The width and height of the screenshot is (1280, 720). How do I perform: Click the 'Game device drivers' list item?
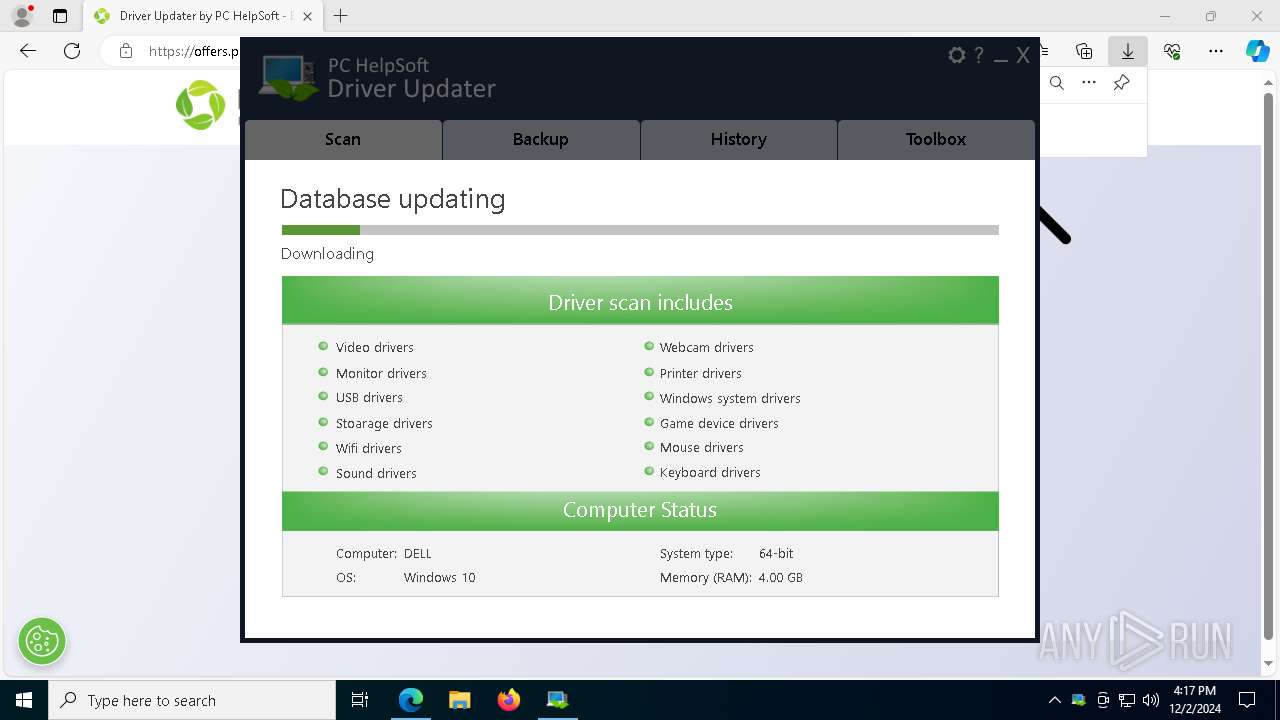tap(719, 423)
